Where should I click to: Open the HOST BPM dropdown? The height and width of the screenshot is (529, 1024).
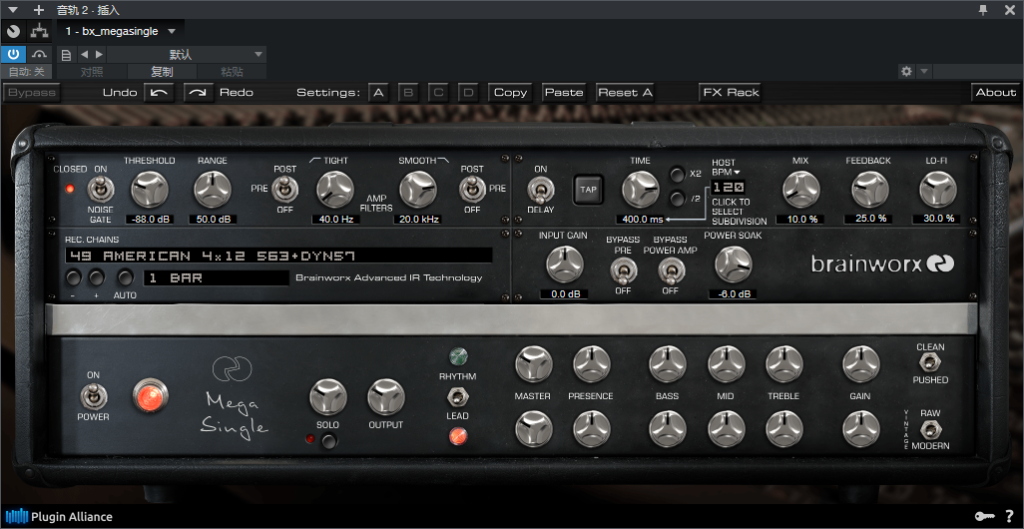point(726,167)
